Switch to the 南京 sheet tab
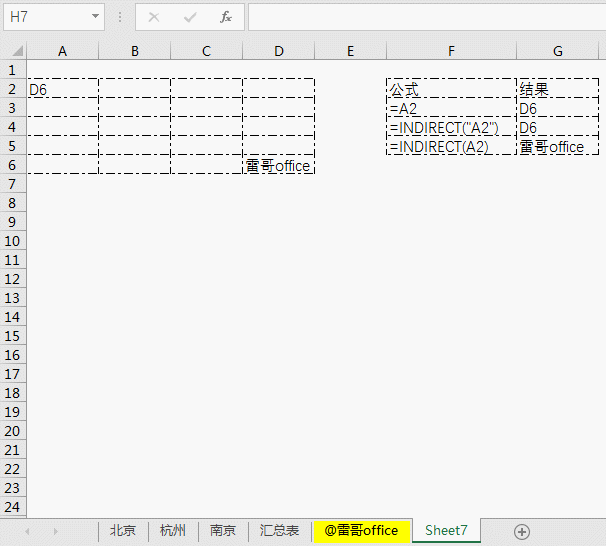Screen dimensions: 606x546 tap(223, 531)
